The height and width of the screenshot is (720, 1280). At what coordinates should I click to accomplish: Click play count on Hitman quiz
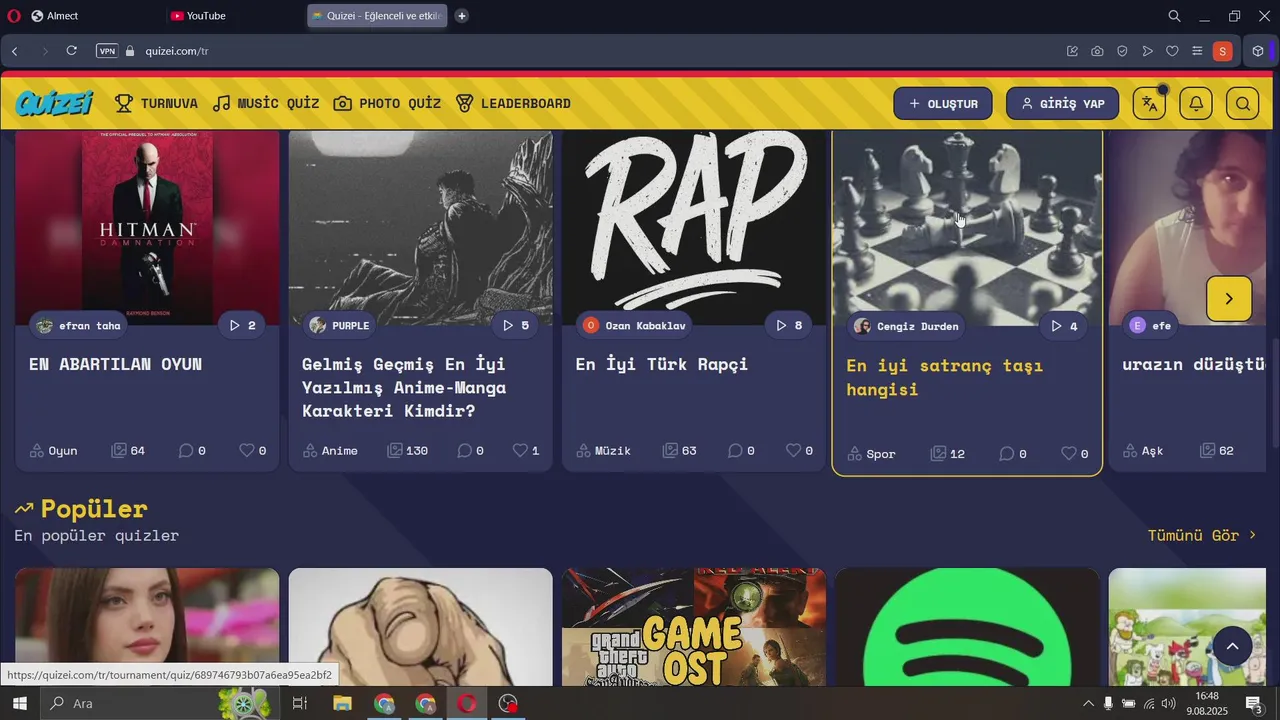242,325
